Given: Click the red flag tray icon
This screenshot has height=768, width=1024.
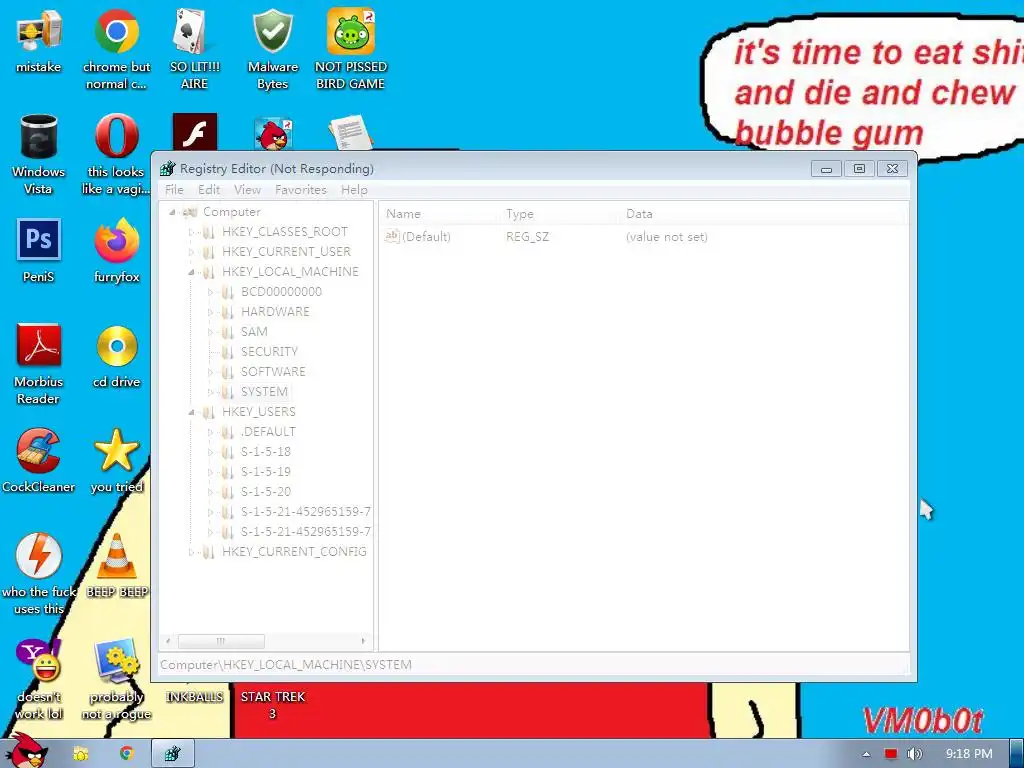Looking at the screenshot, I should pos(891,754).
